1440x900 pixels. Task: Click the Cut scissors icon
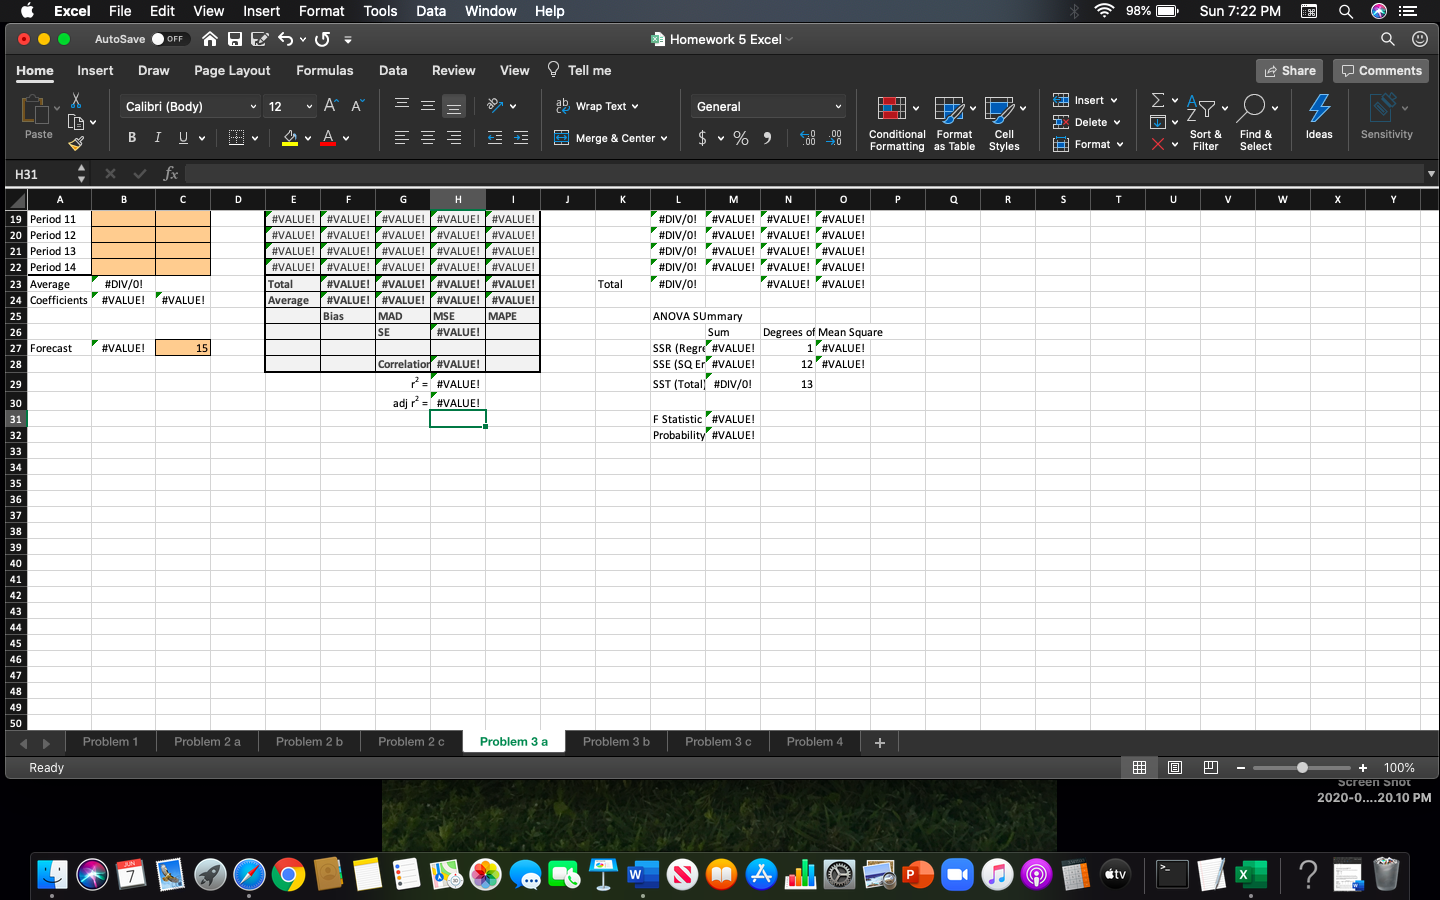click(x=76, y=101)
